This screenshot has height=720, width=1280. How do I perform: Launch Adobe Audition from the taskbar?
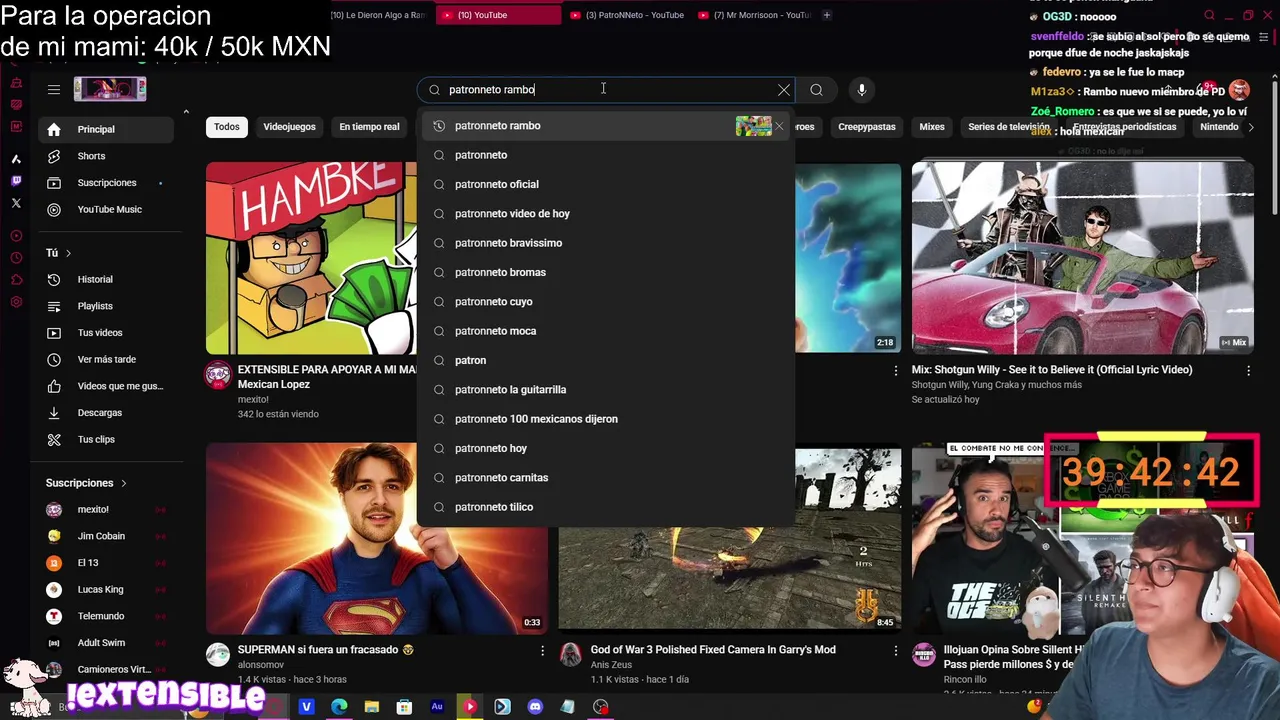437,707
